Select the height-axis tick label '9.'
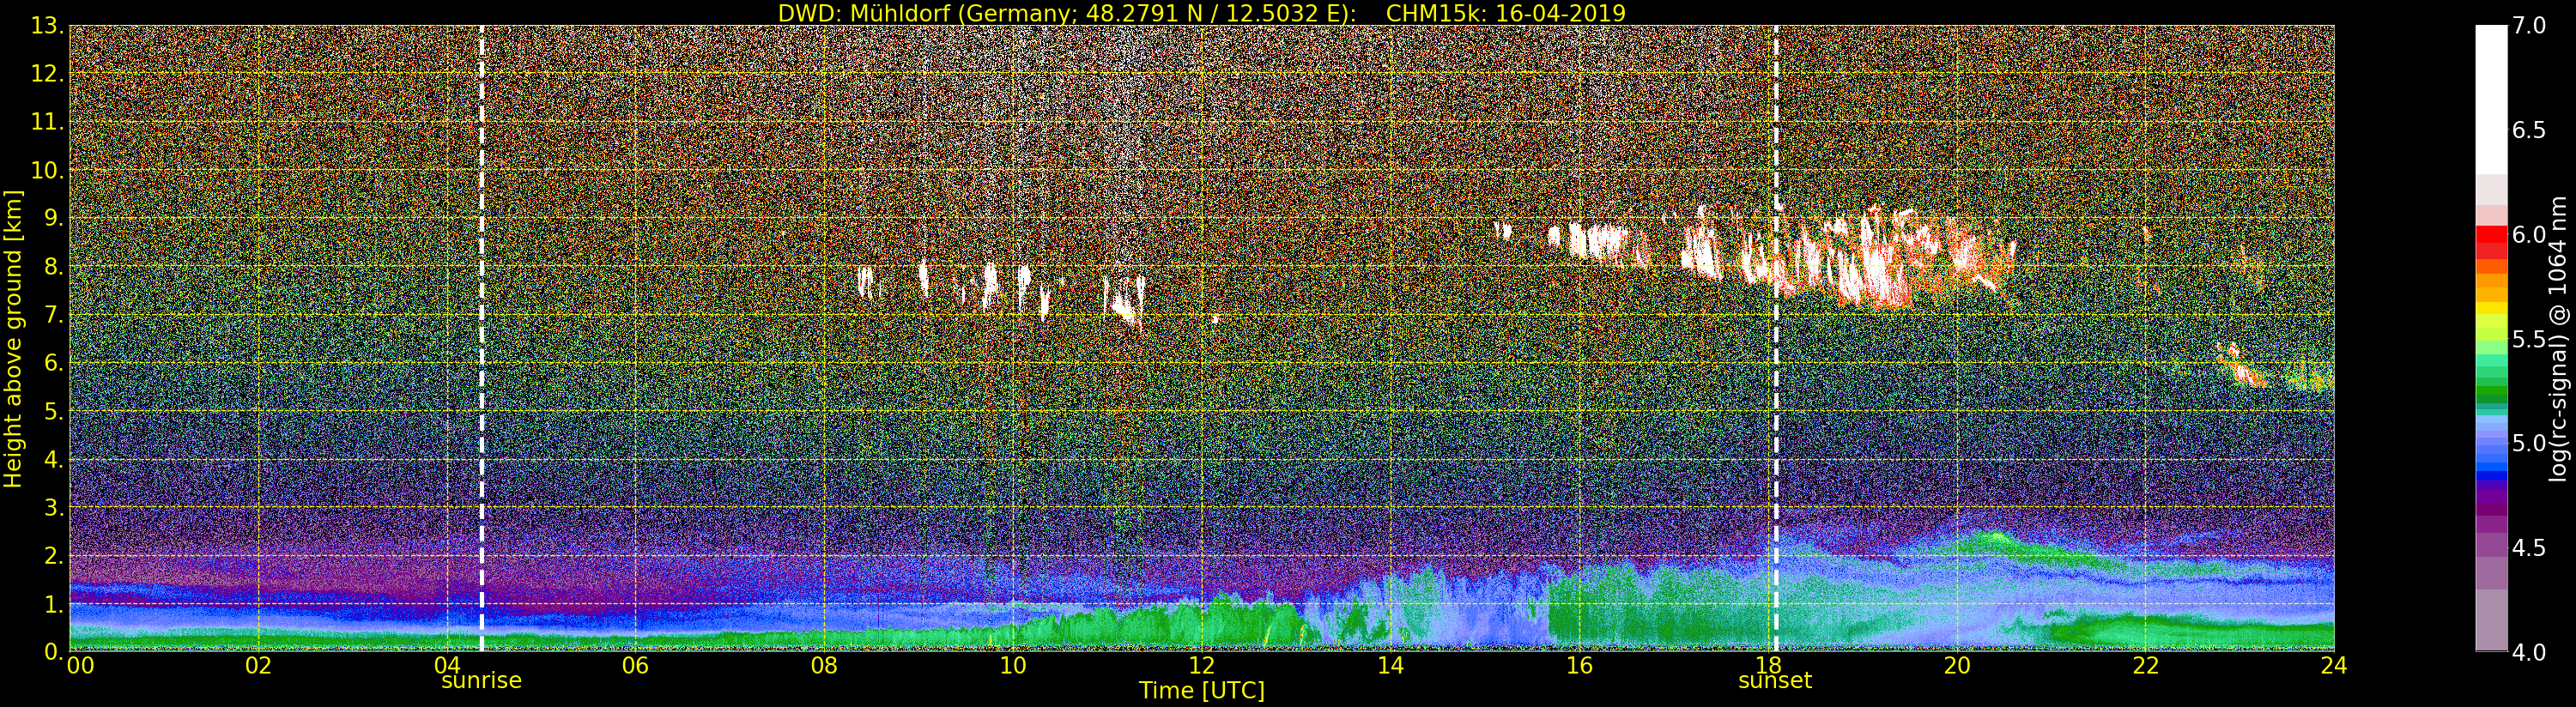 tap(53, 218)
